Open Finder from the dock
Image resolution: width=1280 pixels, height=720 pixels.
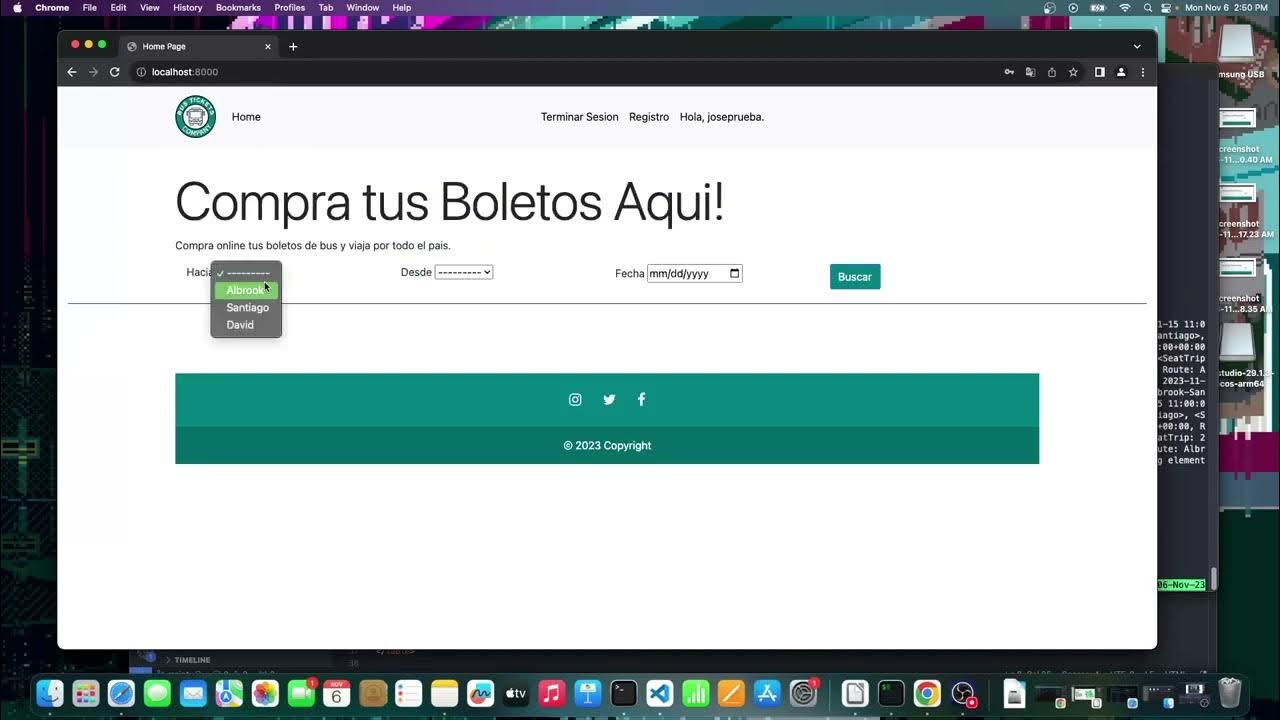[49, 693]
